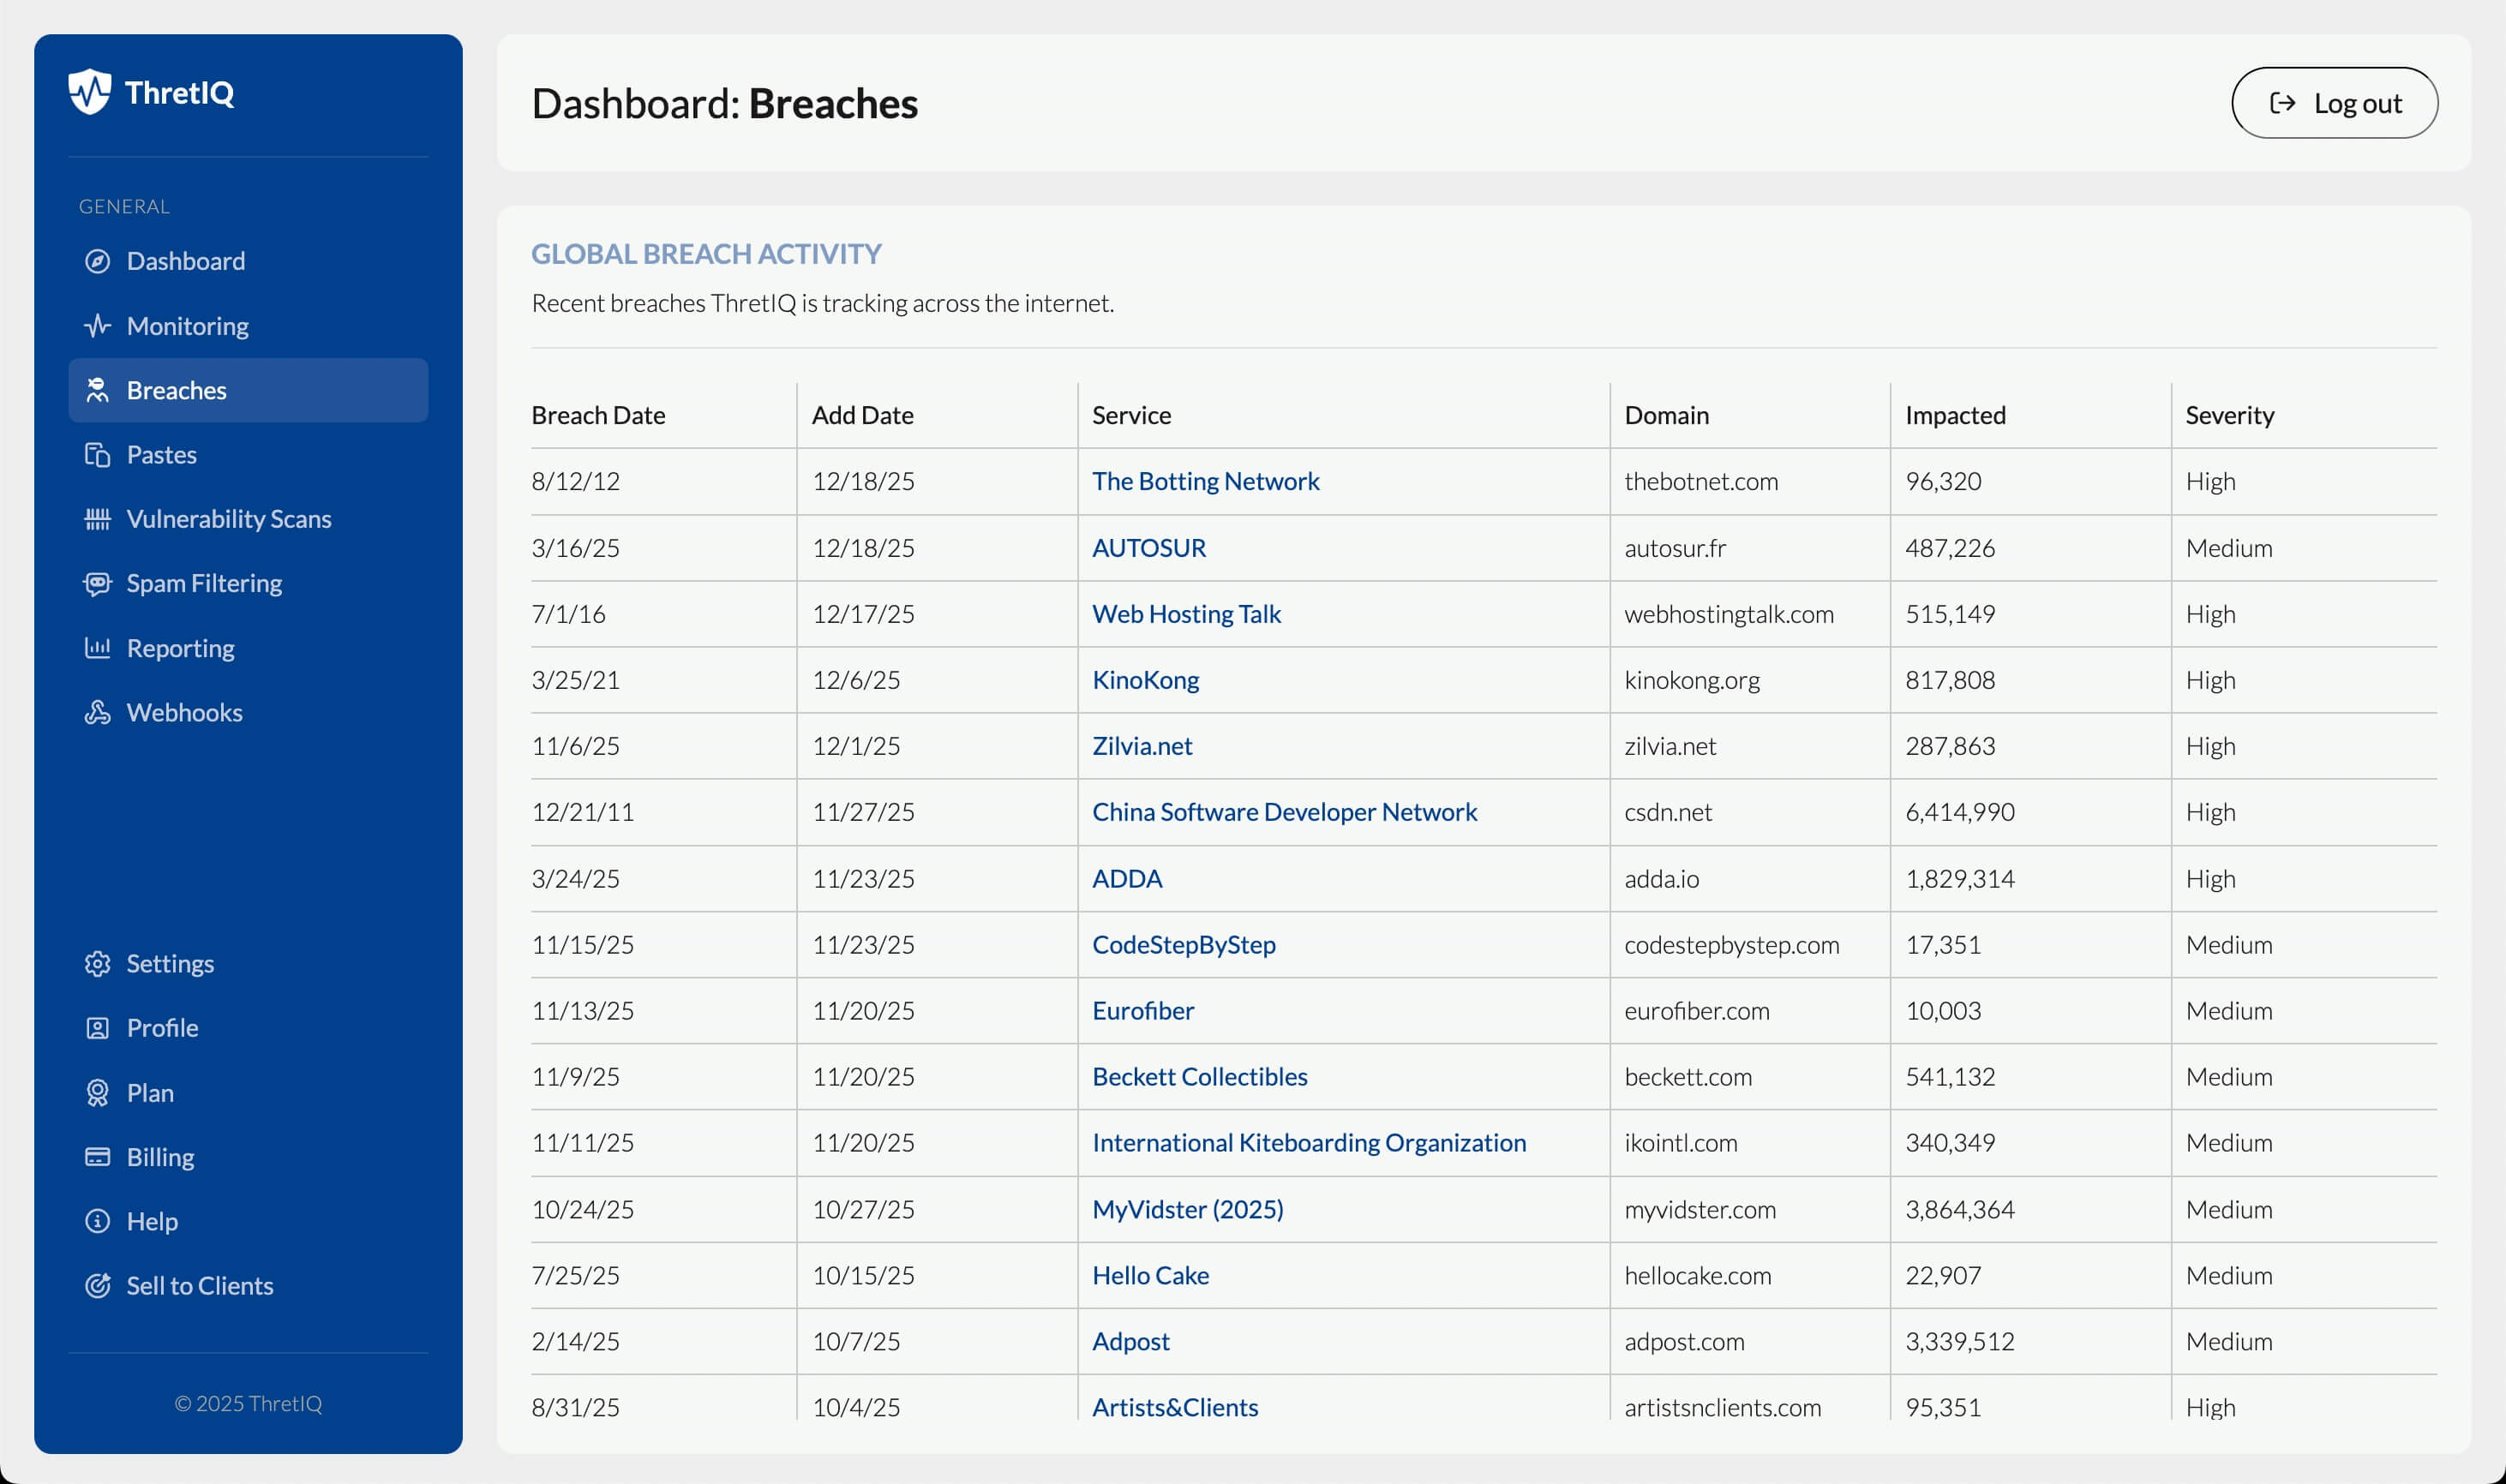Open The Botting Network breach link
Image resolution: width=2506 pixels, height=1484 pixels.
[1205, 481]
